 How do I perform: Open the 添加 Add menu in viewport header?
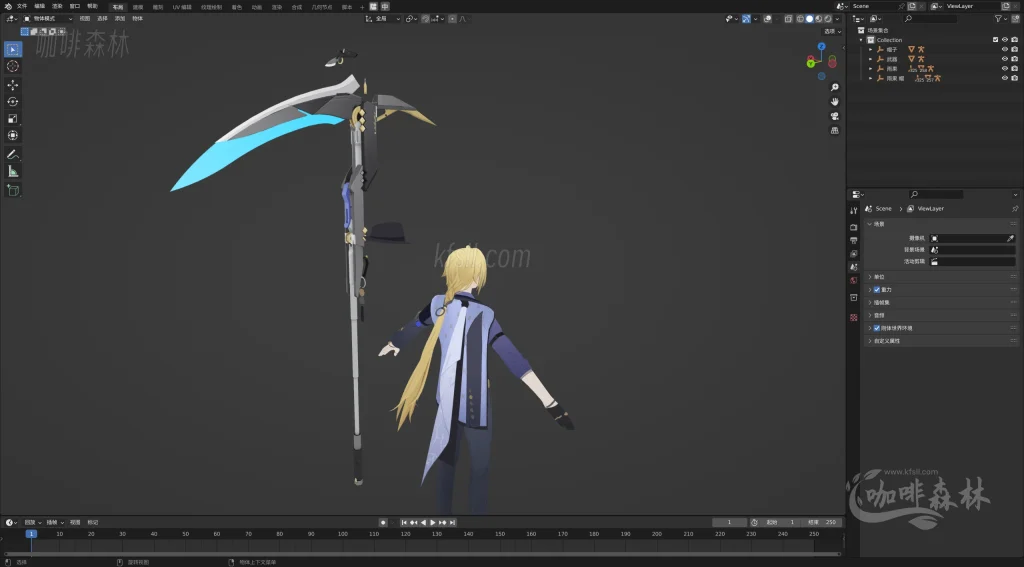[120, 19]
